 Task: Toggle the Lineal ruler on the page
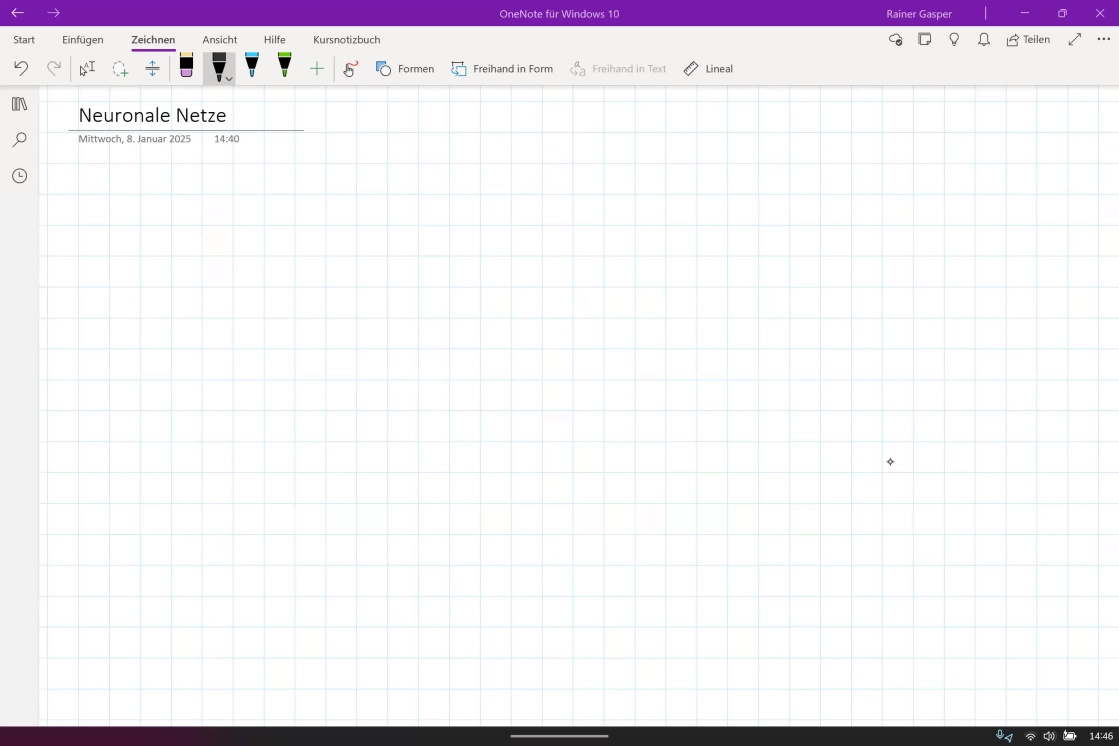pos(708,69)
